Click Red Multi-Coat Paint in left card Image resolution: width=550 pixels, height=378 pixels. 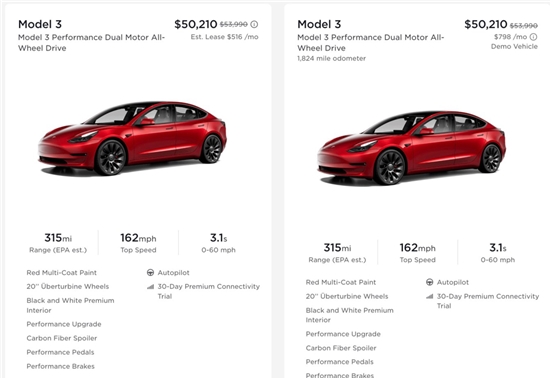tap(62, 272)
